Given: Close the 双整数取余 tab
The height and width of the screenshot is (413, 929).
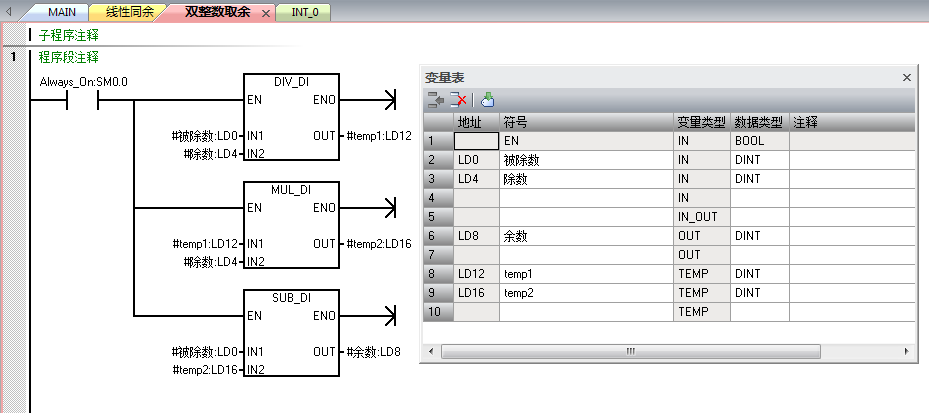Looking at the screenshot, I should pos(265,13).
